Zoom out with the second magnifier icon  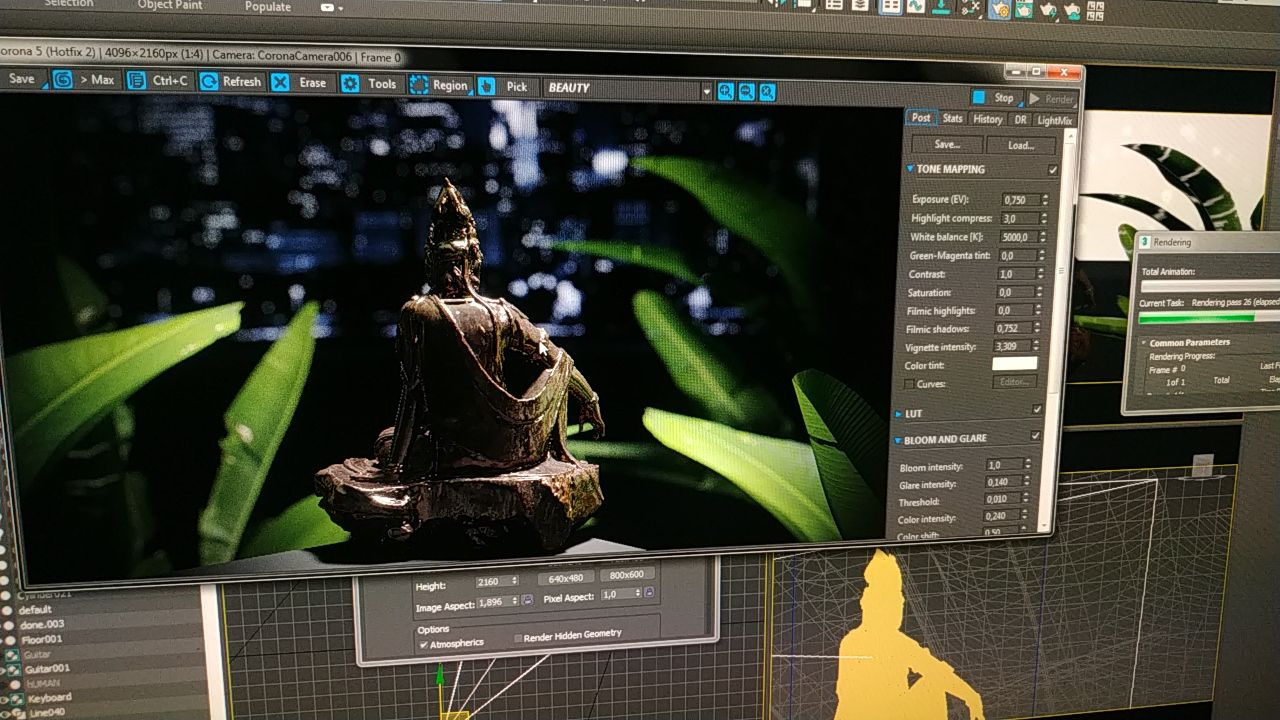click(746, 91)
